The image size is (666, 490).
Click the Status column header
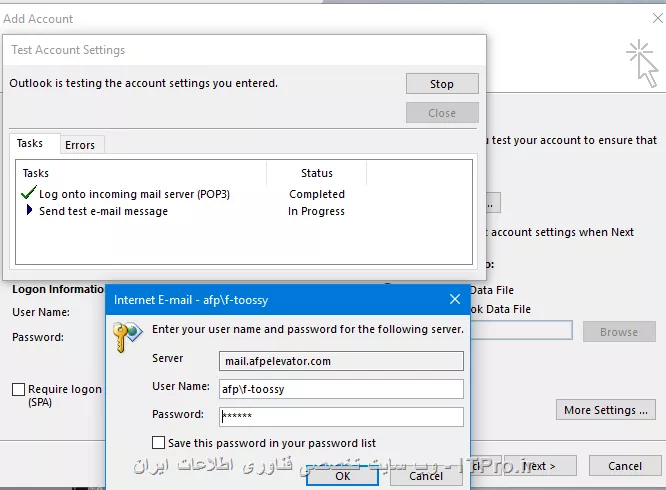(x=317, y=173)
